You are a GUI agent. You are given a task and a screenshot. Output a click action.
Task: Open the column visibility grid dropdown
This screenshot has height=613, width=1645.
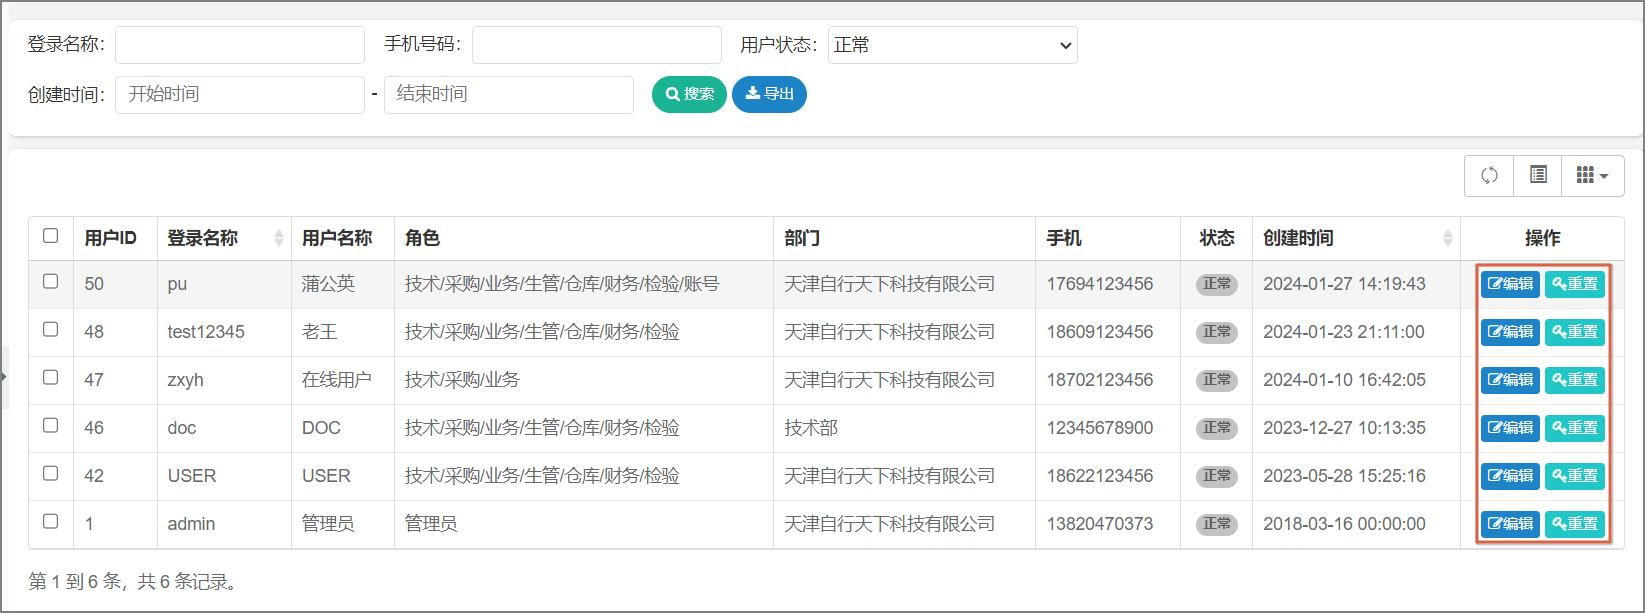click(1592, 175)
